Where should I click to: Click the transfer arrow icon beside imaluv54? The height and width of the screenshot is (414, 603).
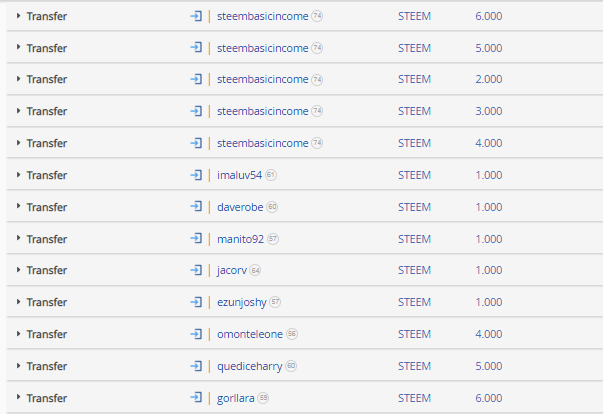[x=196, y=175]
